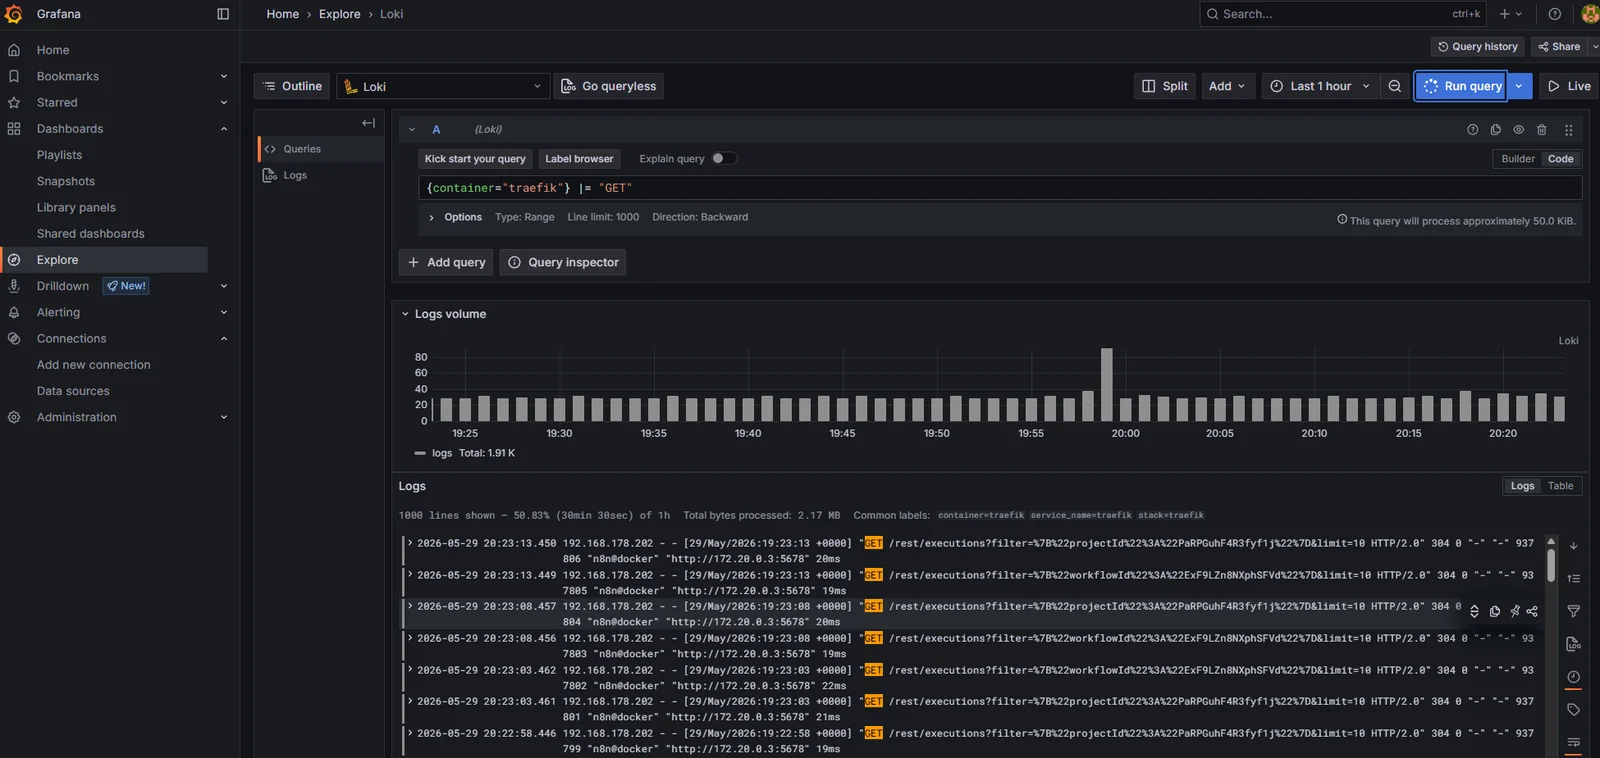Open Add dropdown in toolbar
Screen dimensions: 1600x758
click(1227, 86)
